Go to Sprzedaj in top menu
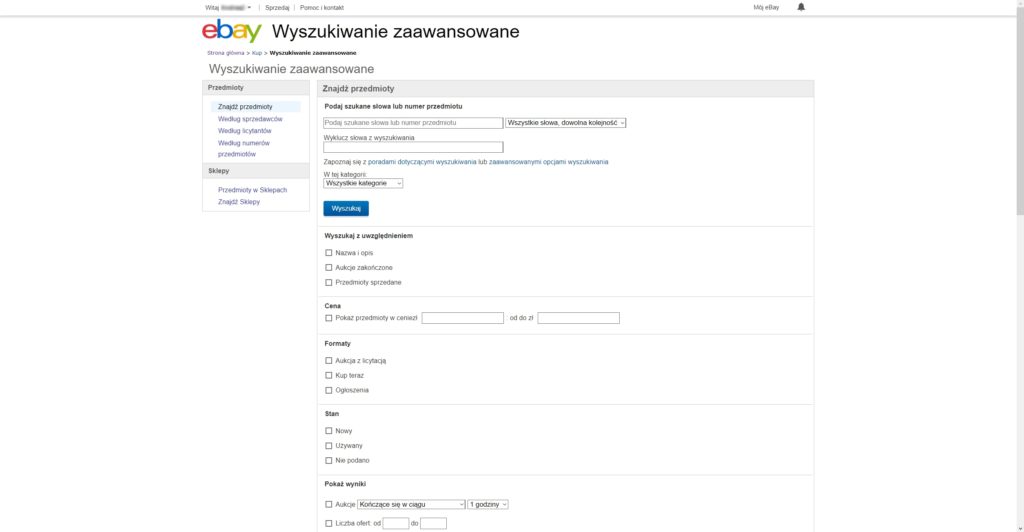The height and width of the screenshot is (532, 1024). point(277,7)
